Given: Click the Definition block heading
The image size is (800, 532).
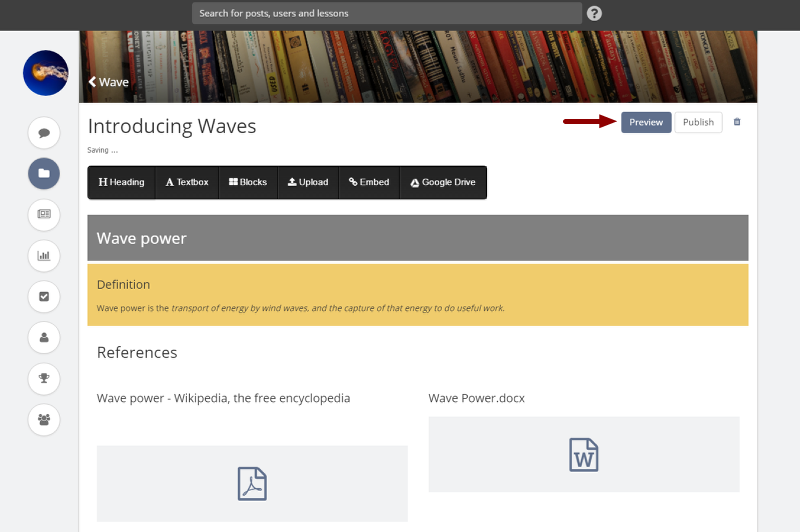Looking at the screenshot, I should (x=123, y=285).
